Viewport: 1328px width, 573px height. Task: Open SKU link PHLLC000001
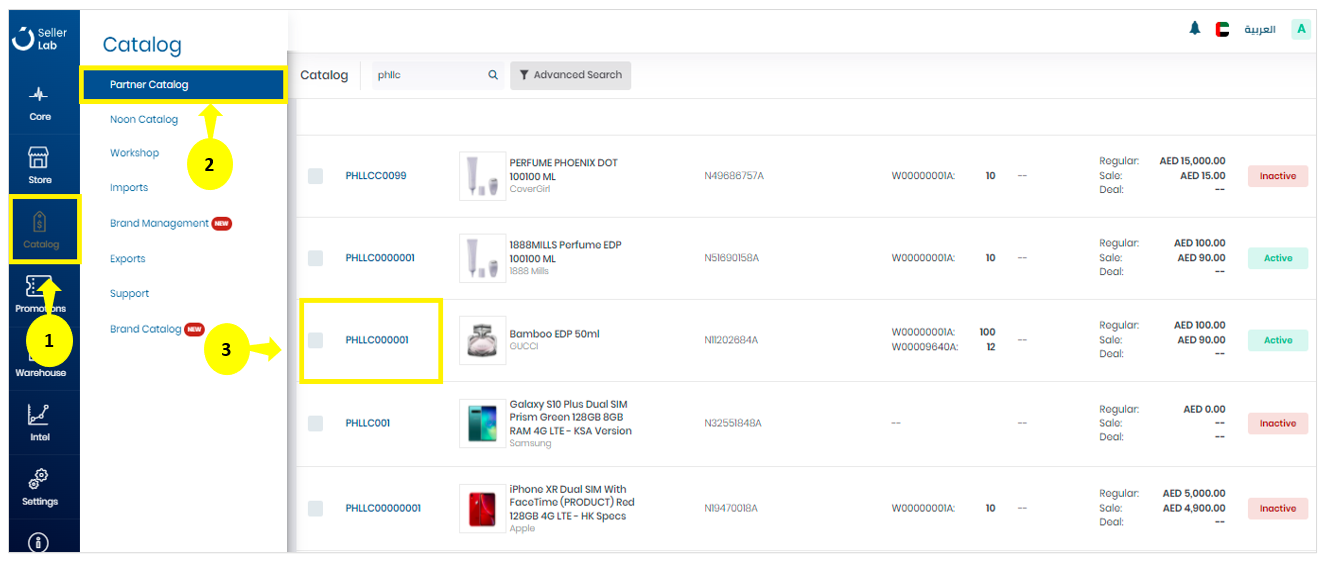[x=377, y=340]
